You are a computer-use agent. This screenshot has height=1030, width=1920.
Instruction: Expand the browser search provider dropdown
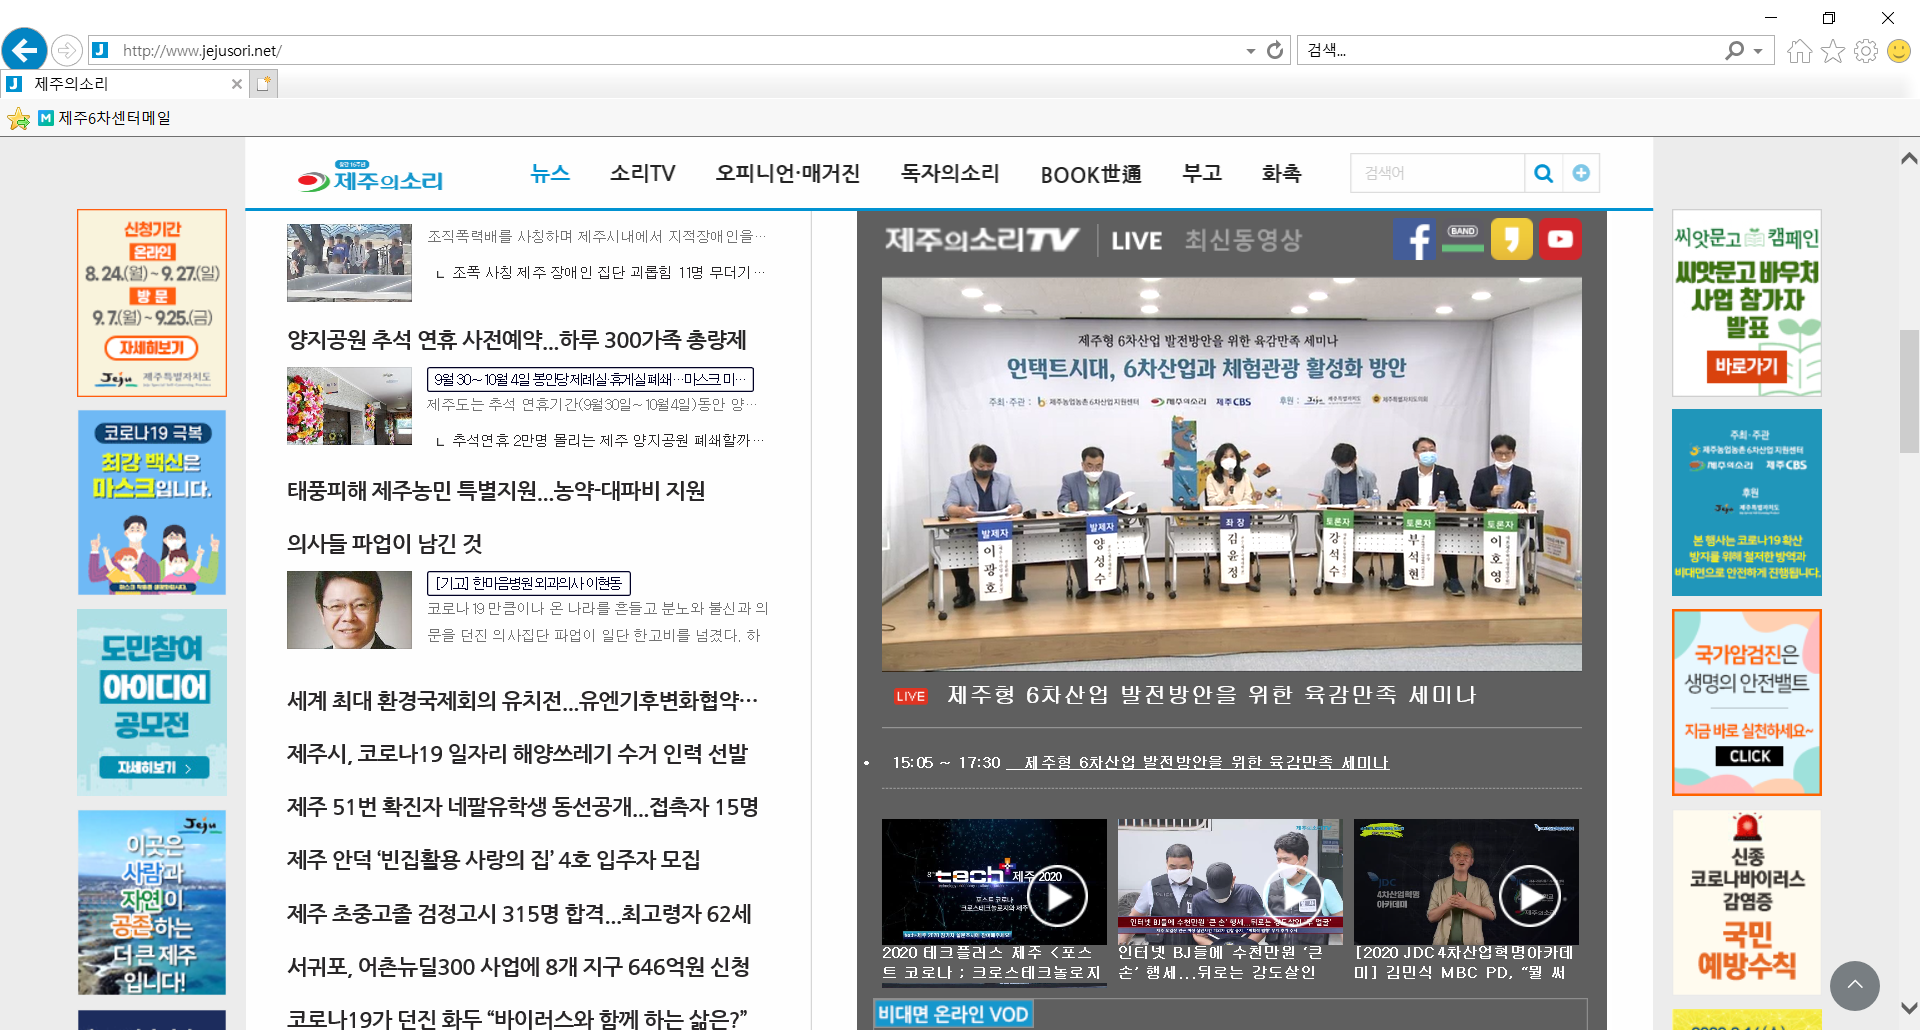(1758, 51)
